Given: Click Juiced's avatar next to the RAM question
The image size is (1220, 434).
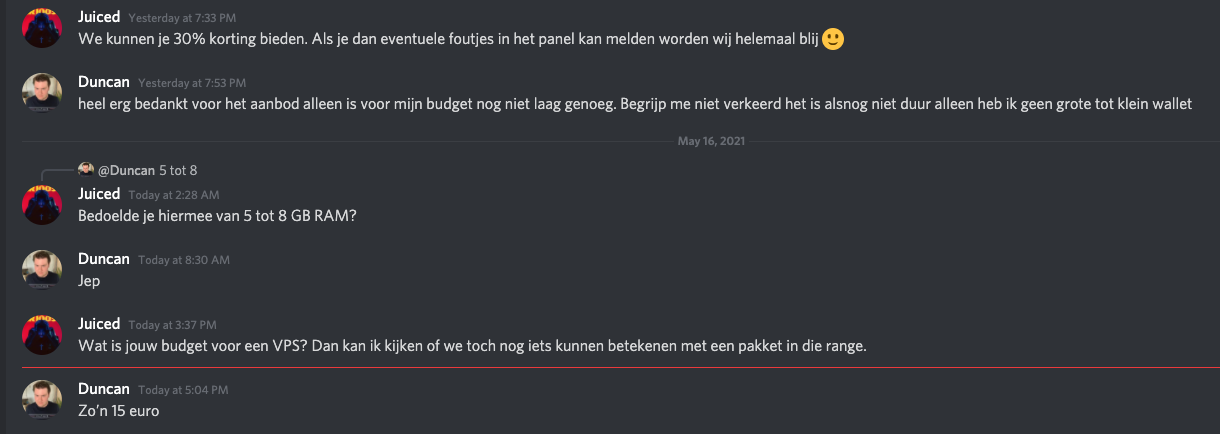Looking at the screenshot, I should coord(42,204).
